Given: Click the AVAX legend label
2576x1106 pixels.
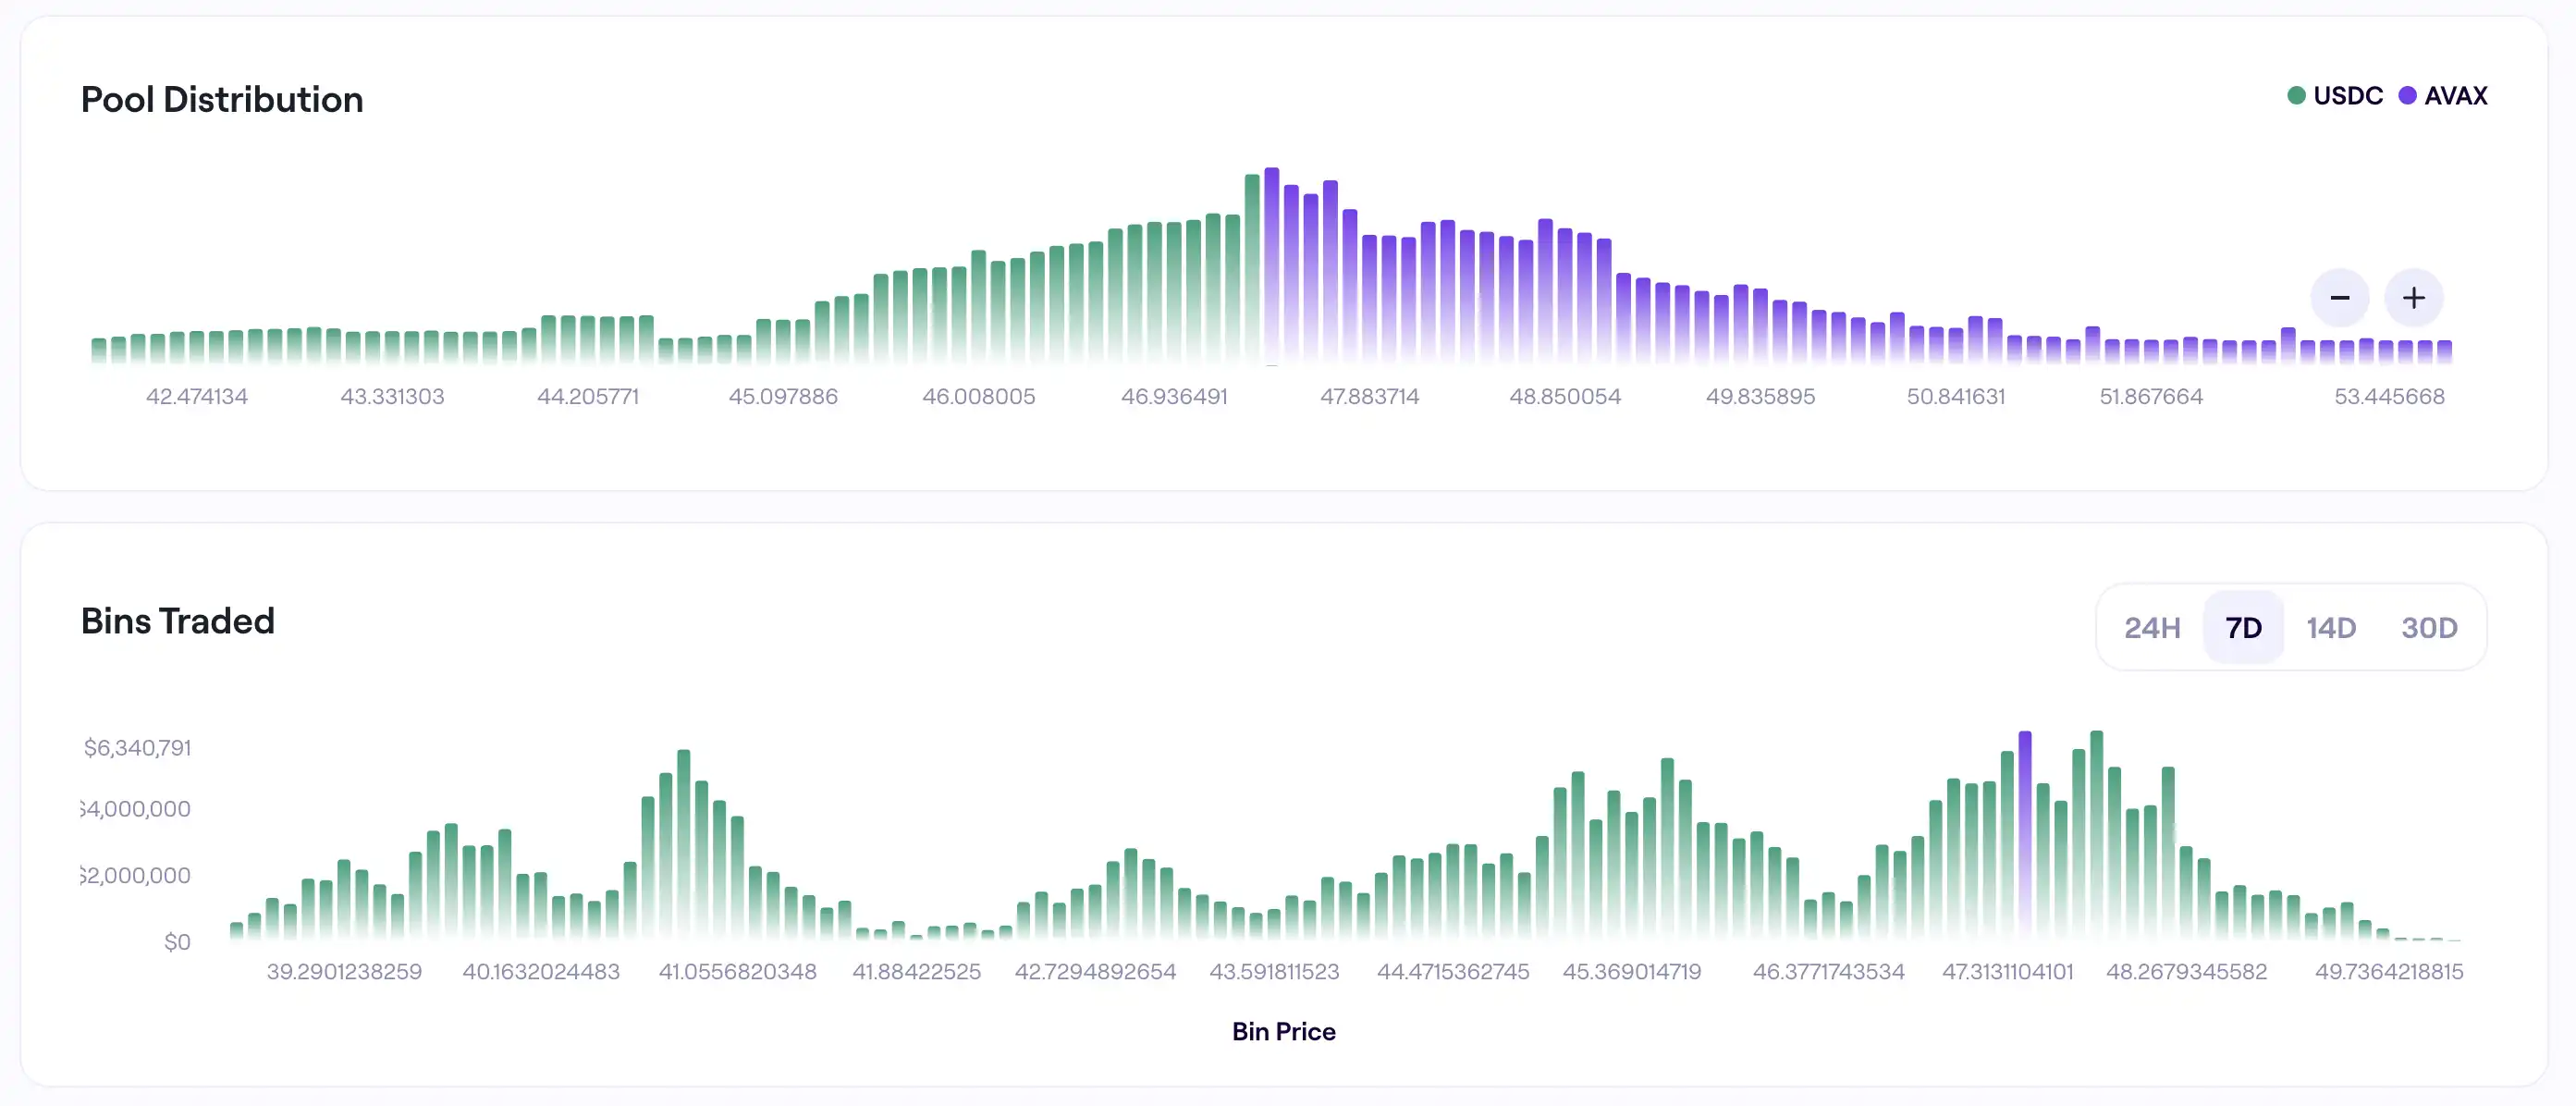Looking at the screenshot, I should coord(2455,96).
